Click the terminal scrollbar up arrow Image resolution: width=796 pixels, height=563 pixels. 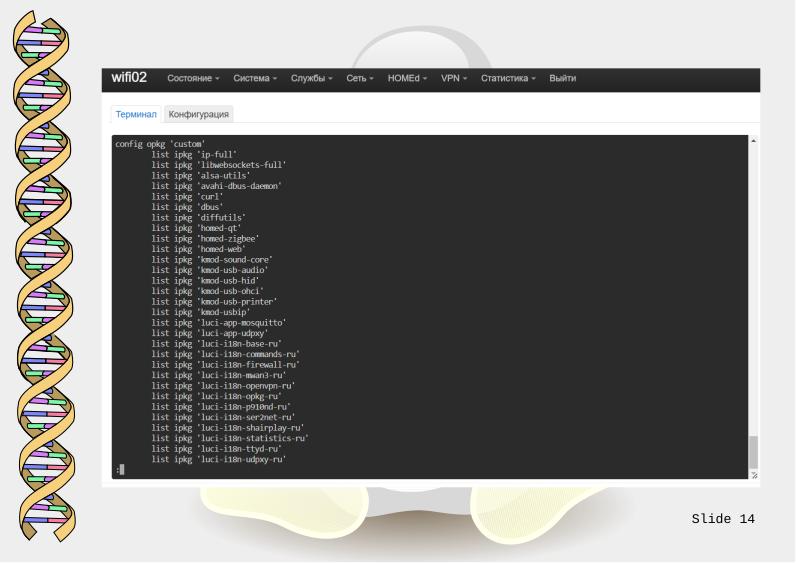[753, 140]
